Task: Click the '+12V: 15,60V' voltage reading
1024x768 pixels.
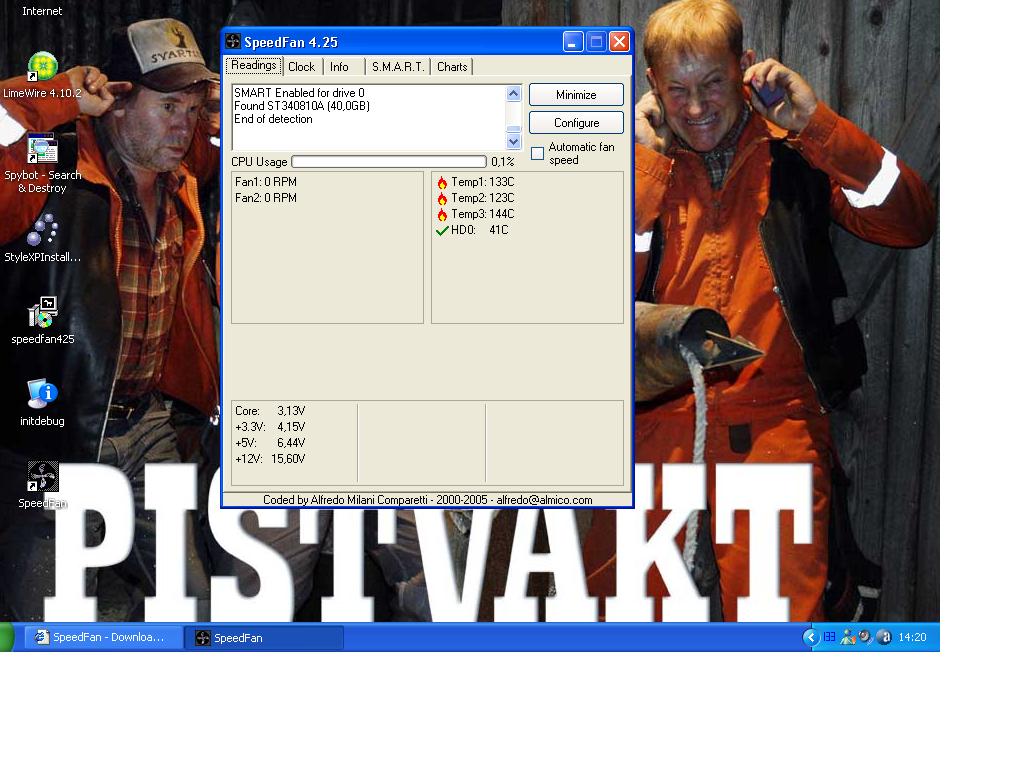Action: click(x=270, y=458)
